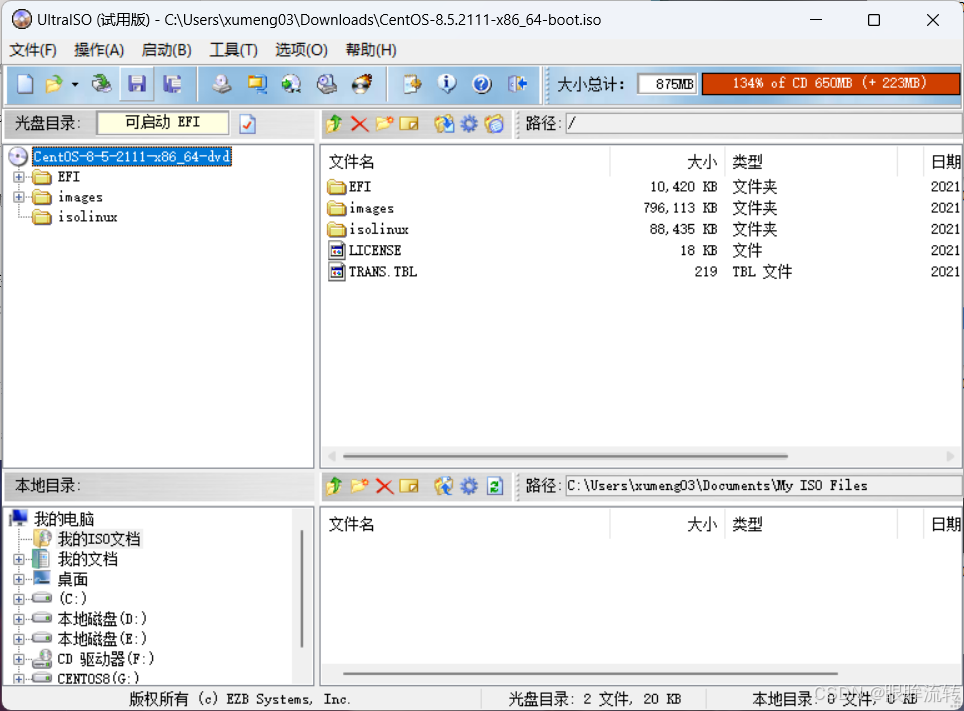Image resolution: width=964 pixels, height=711 pixels.
Task: Click the Exit door icon in toolbar
Action: (517, 84)
